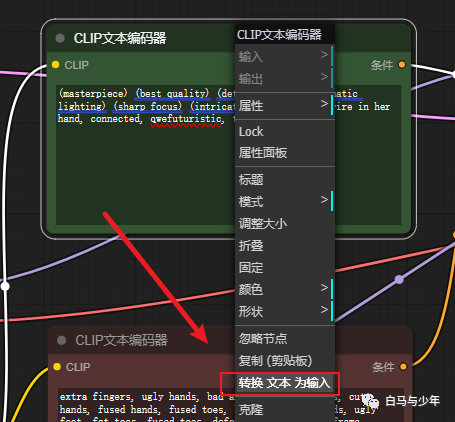Screen dimensions: 455x422
Task: Click the orange 条件 output dot on green node
Action: pos(402,64)
